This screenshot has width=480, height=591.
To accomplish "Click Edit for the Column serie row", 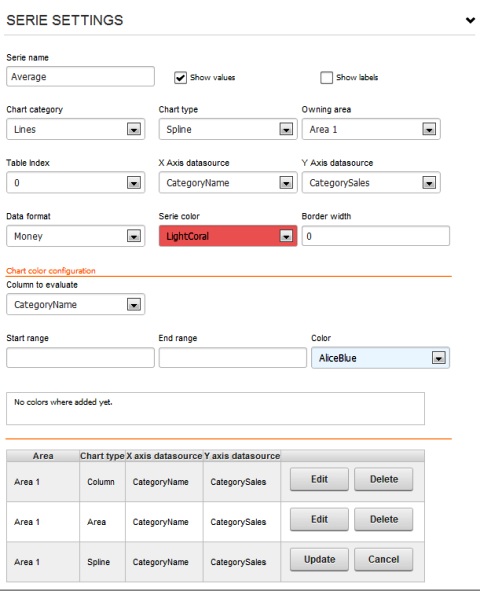I will point(319,479).
